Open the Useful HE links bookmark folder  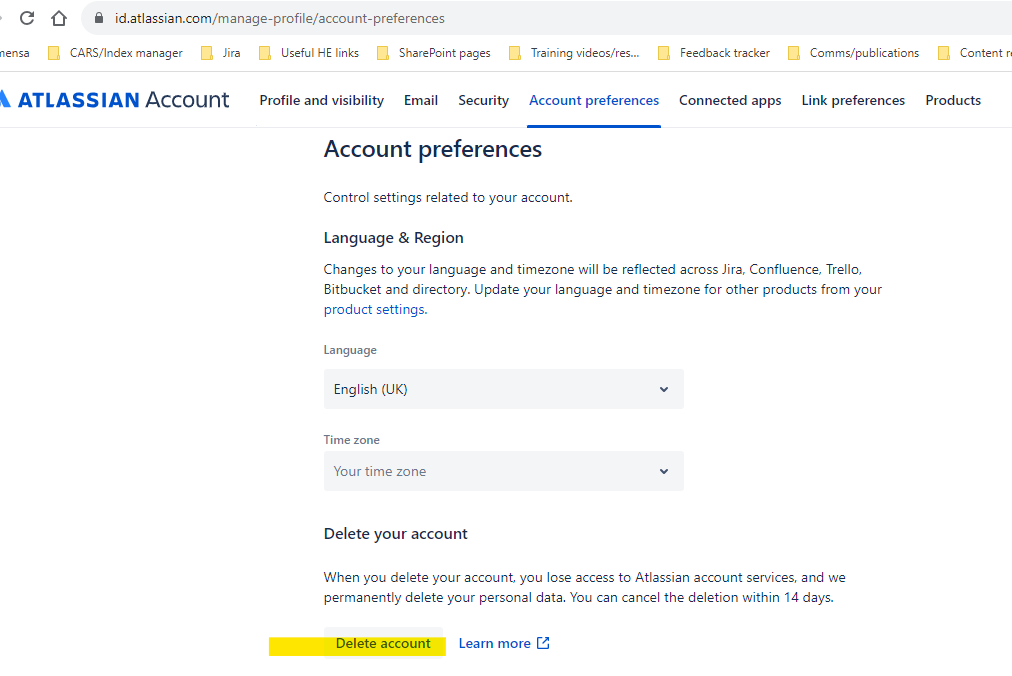pyautogui.click(x=309, y=53)
